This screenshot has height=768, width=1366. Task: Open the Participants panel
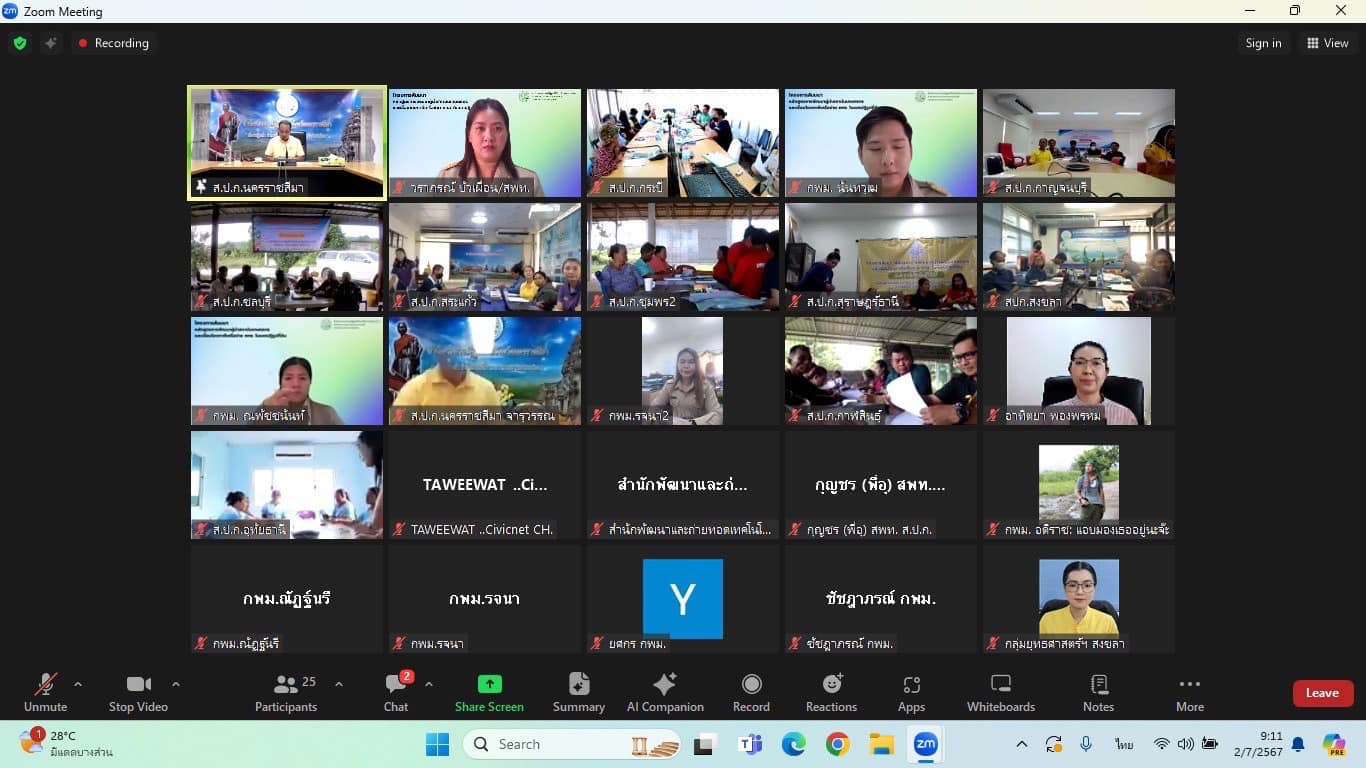point(286,693)
